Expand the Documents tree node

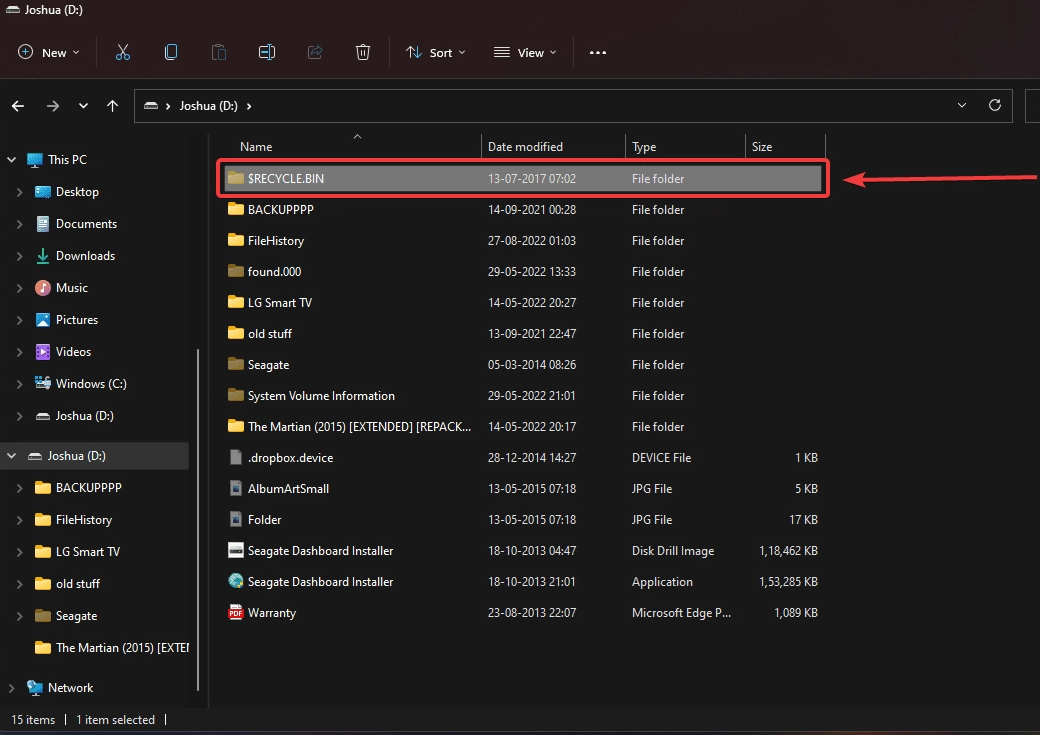click(x=19, y=224)
